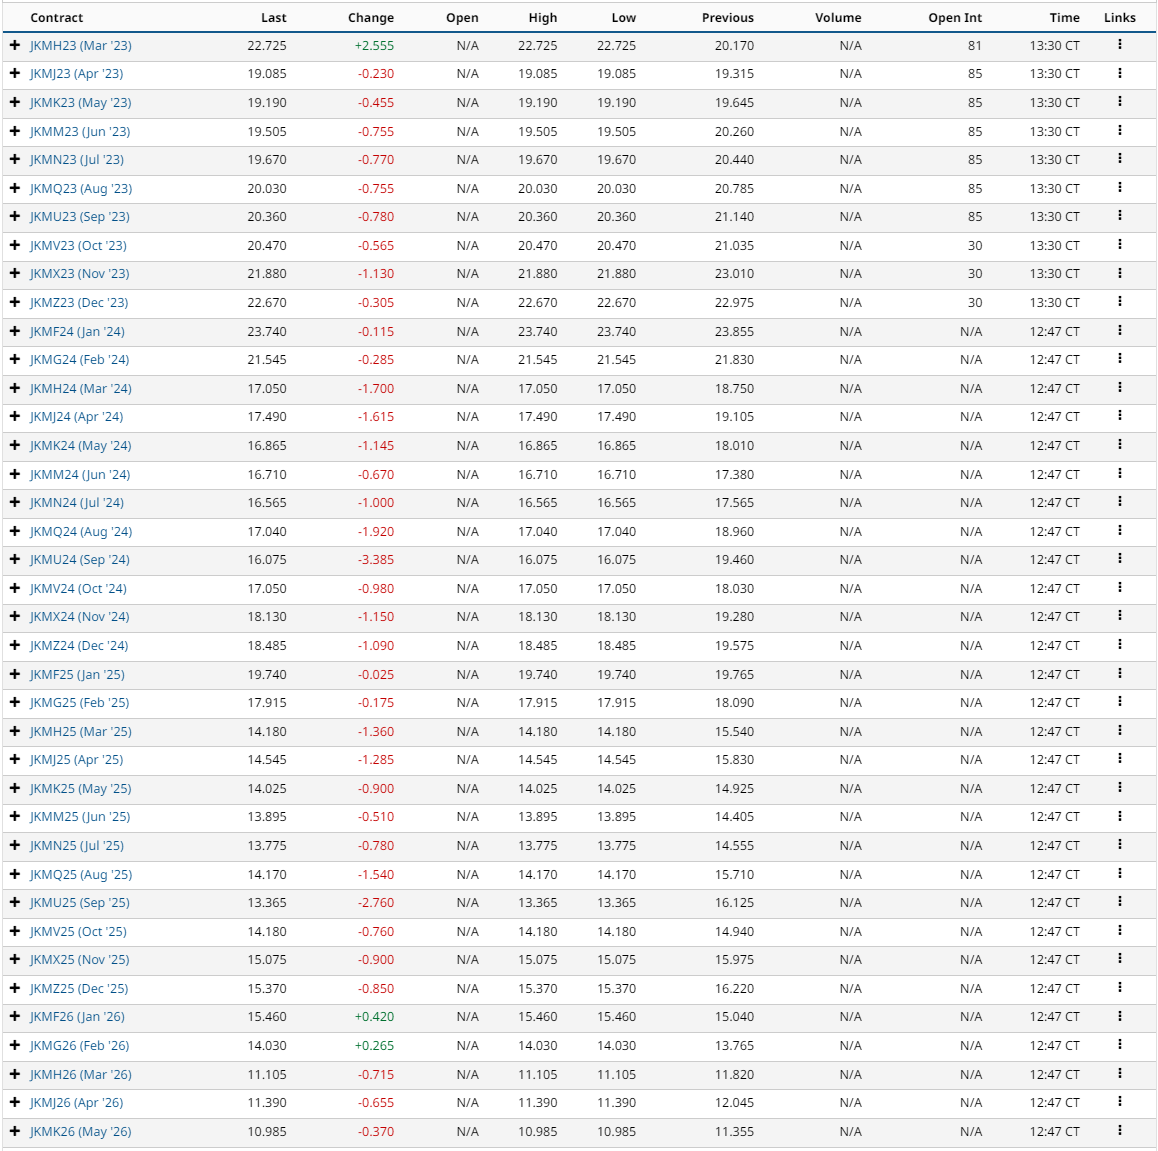Screen dimensions: 1158x1151
Task: Expand the JKMX24 (Nov '24) row
Action: [x=15, y=616]
